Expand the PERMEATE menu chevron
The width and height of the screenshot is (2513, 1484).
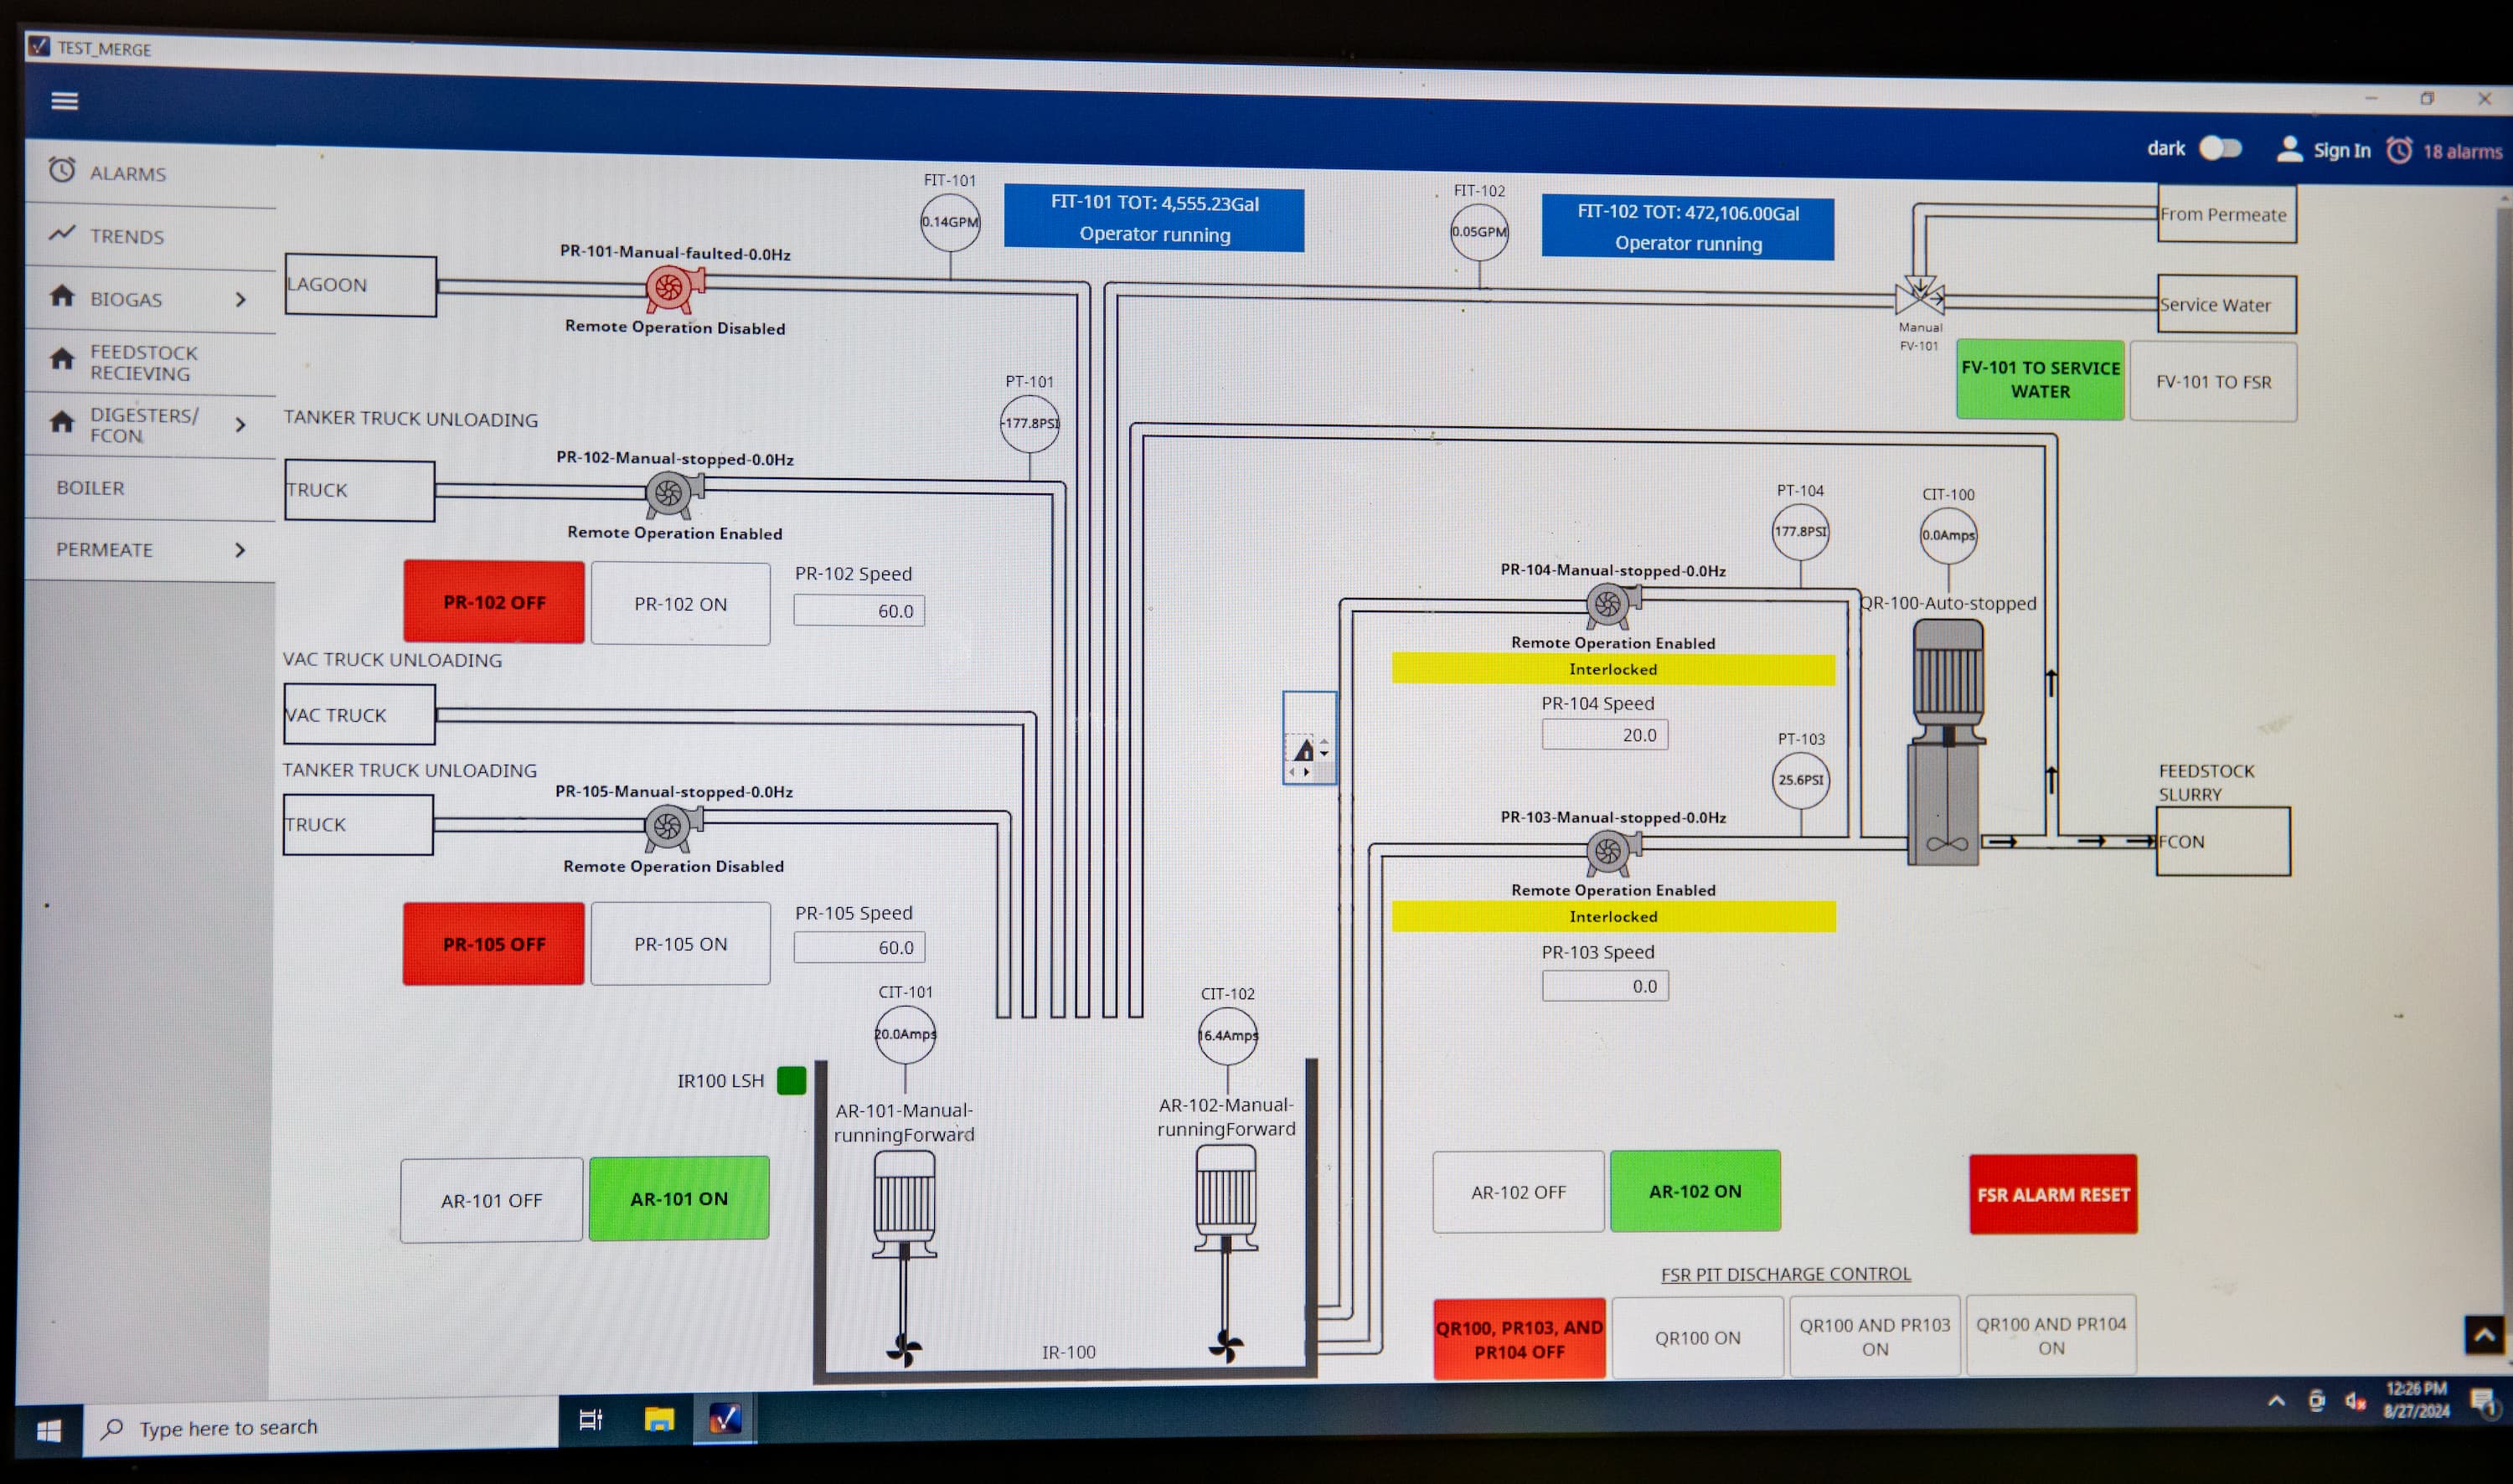(x=240, y=550)
